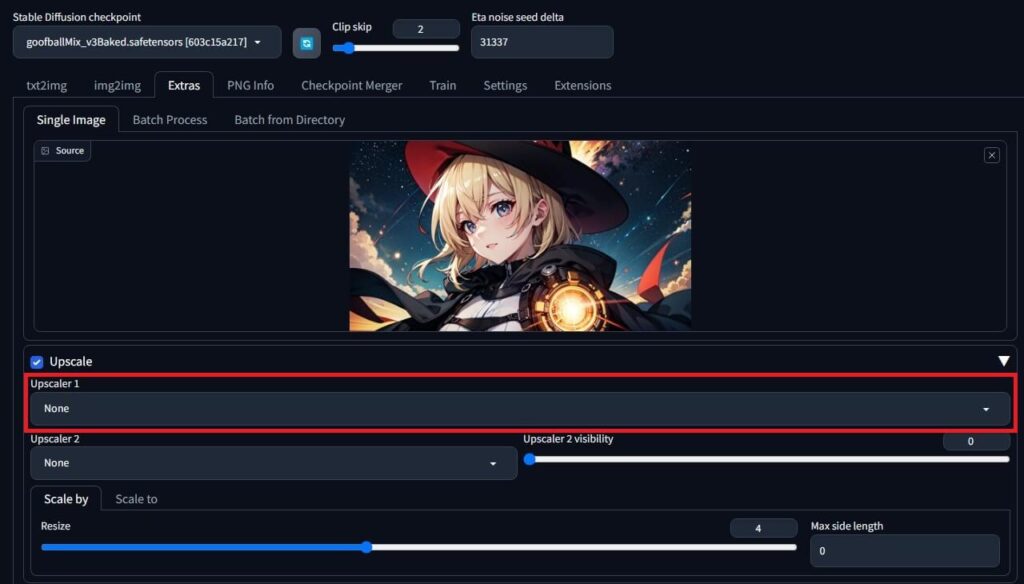Image resolution: width=1024 pixels, height=584 pixels.
Task: Switch to the Scale to tab
Action: [x=136, y=499]
